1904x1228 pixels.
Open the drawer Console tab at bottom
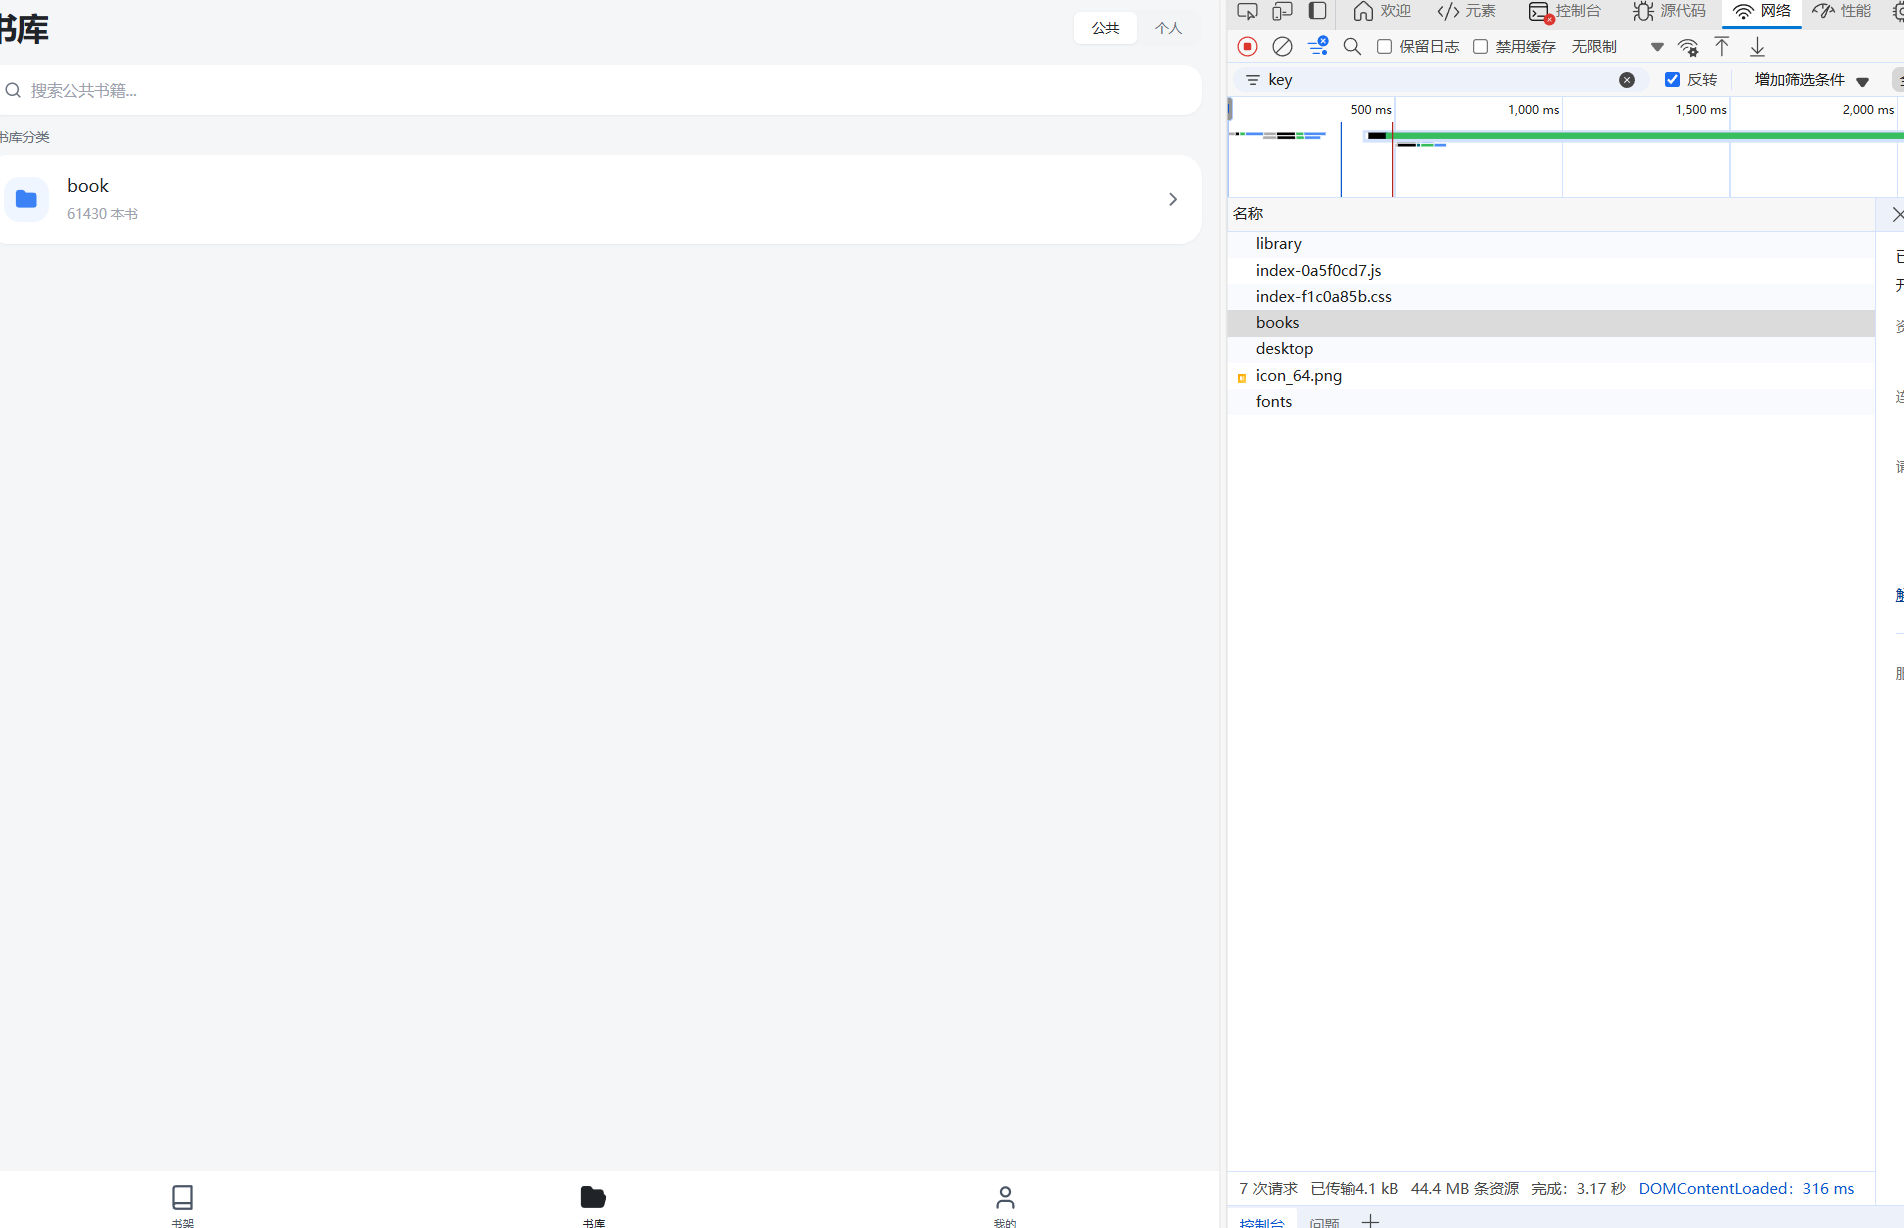point(1262,1221)
